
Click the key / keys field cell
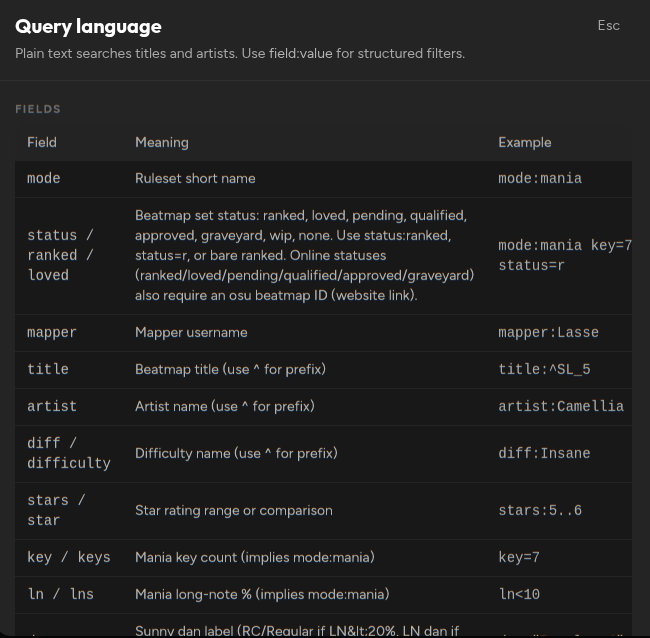(69, 557)
